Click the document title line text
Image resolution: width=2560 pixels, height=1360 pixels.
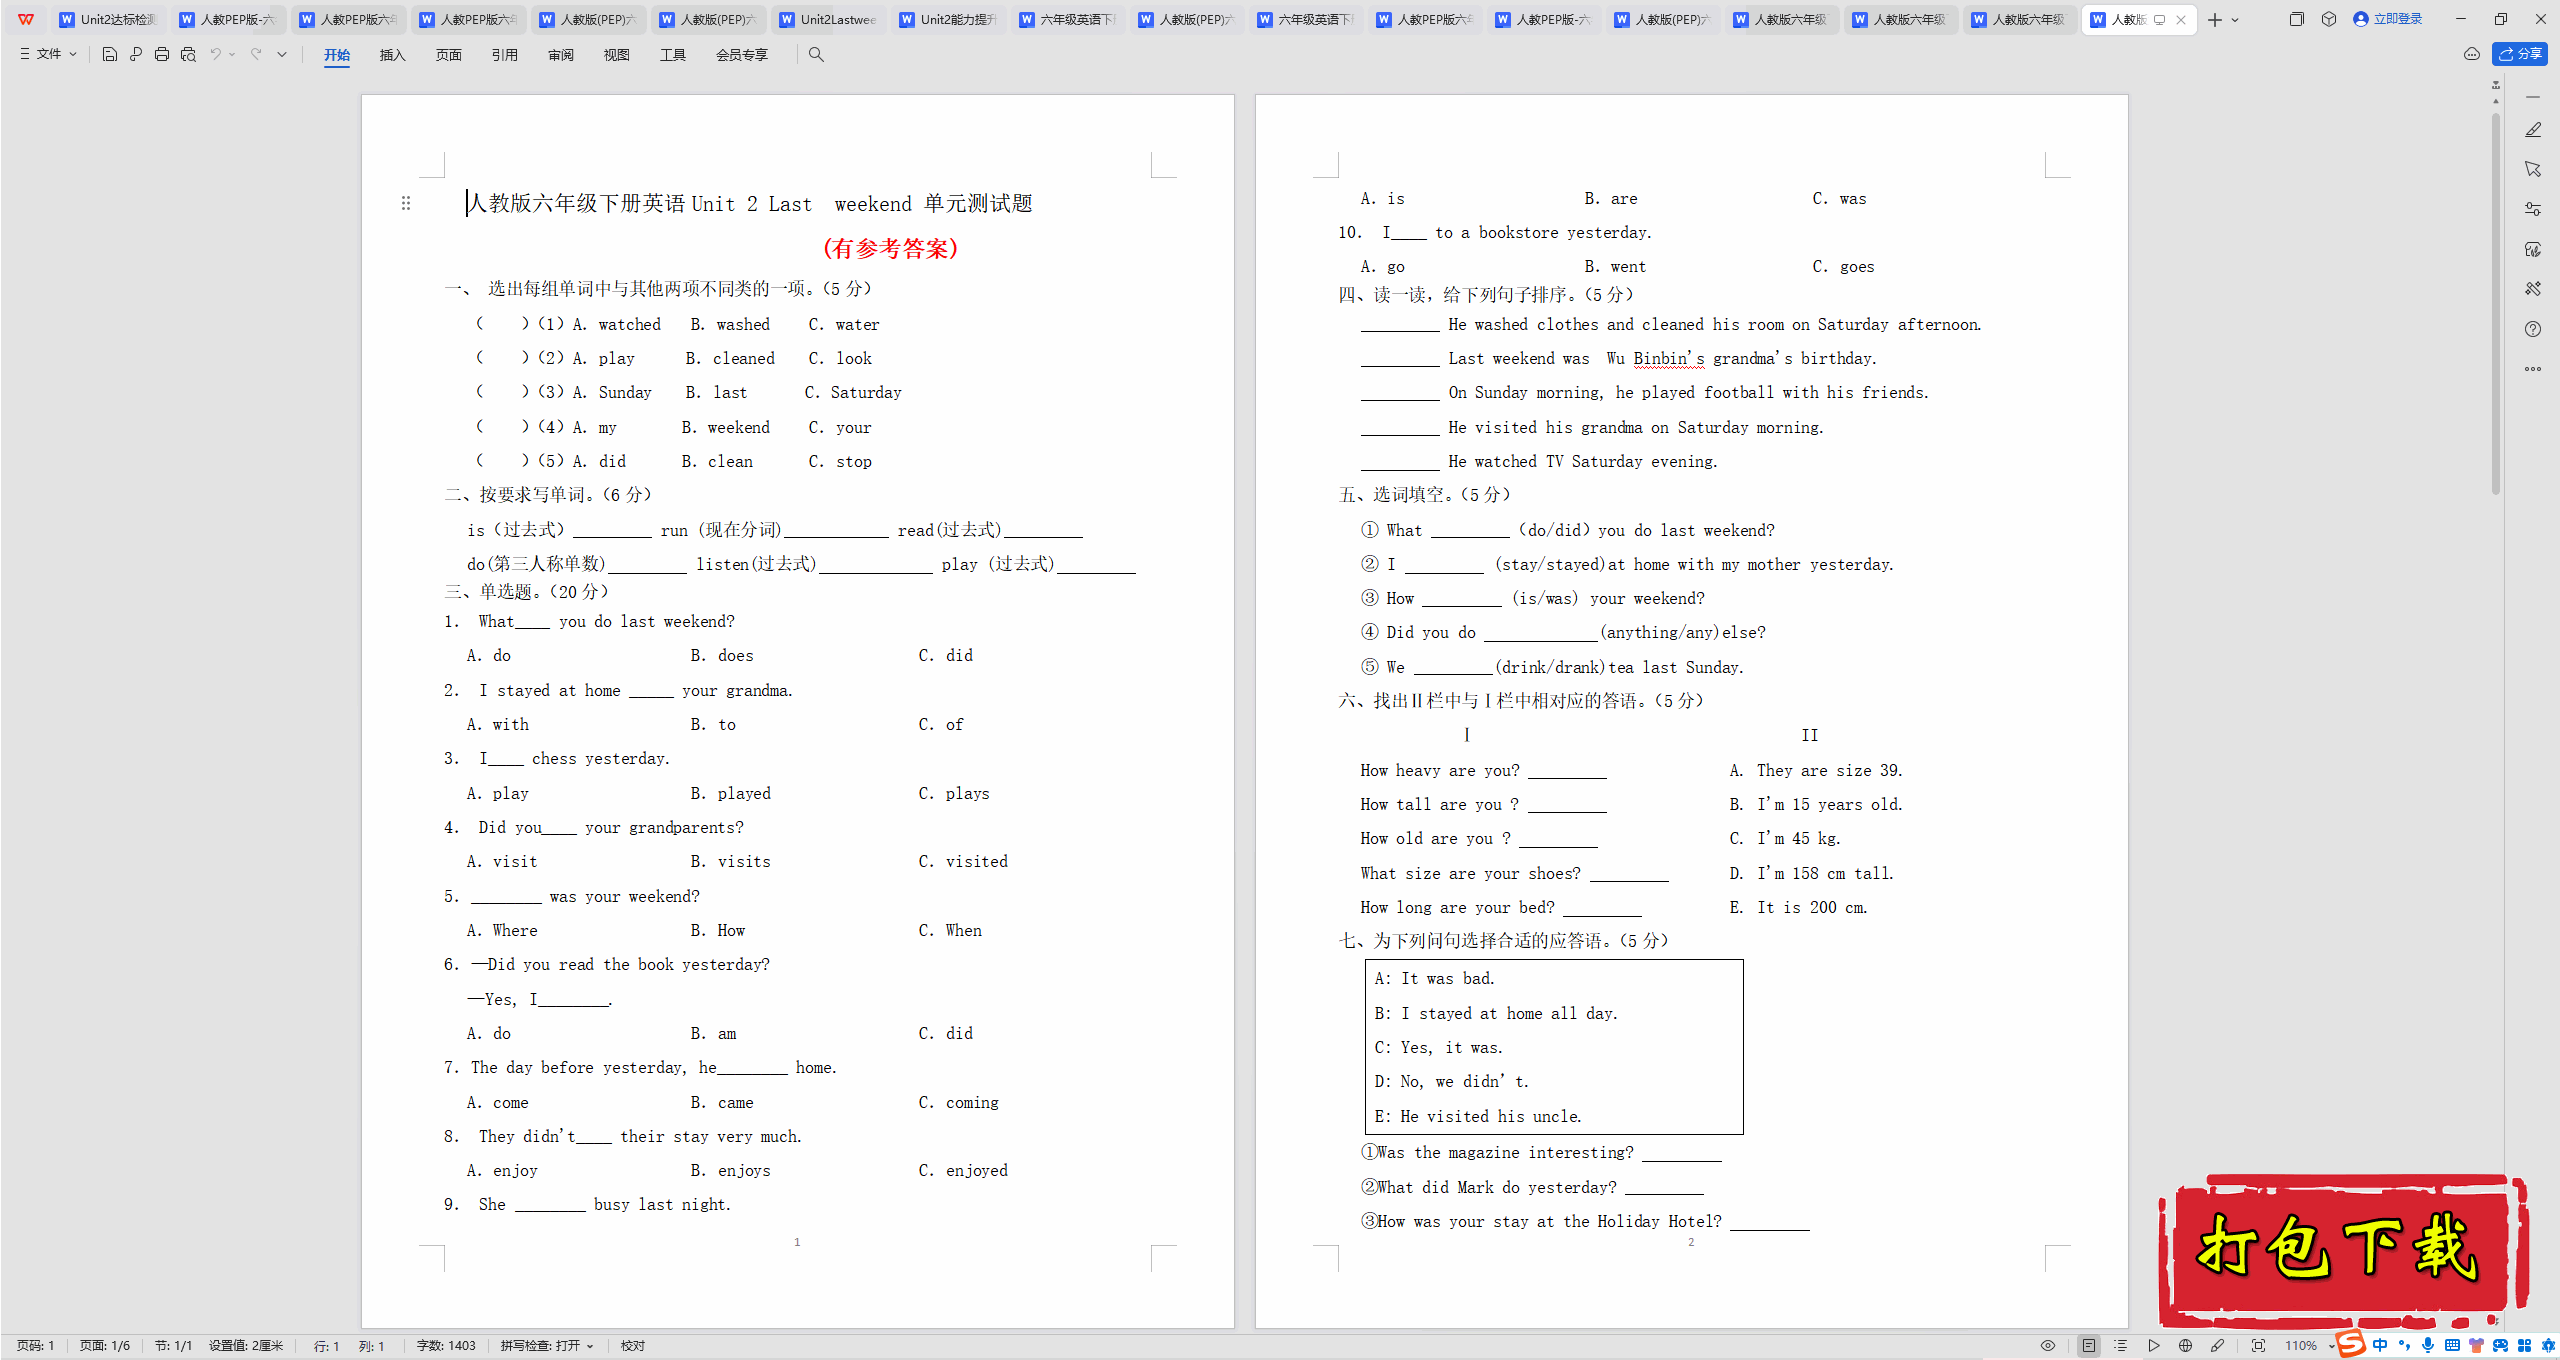click(750, 204)
